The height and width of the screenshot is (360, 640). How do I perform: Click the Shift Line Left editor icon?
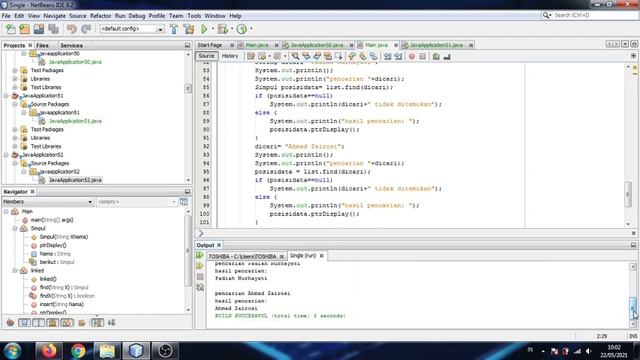(x=387, y=56)
